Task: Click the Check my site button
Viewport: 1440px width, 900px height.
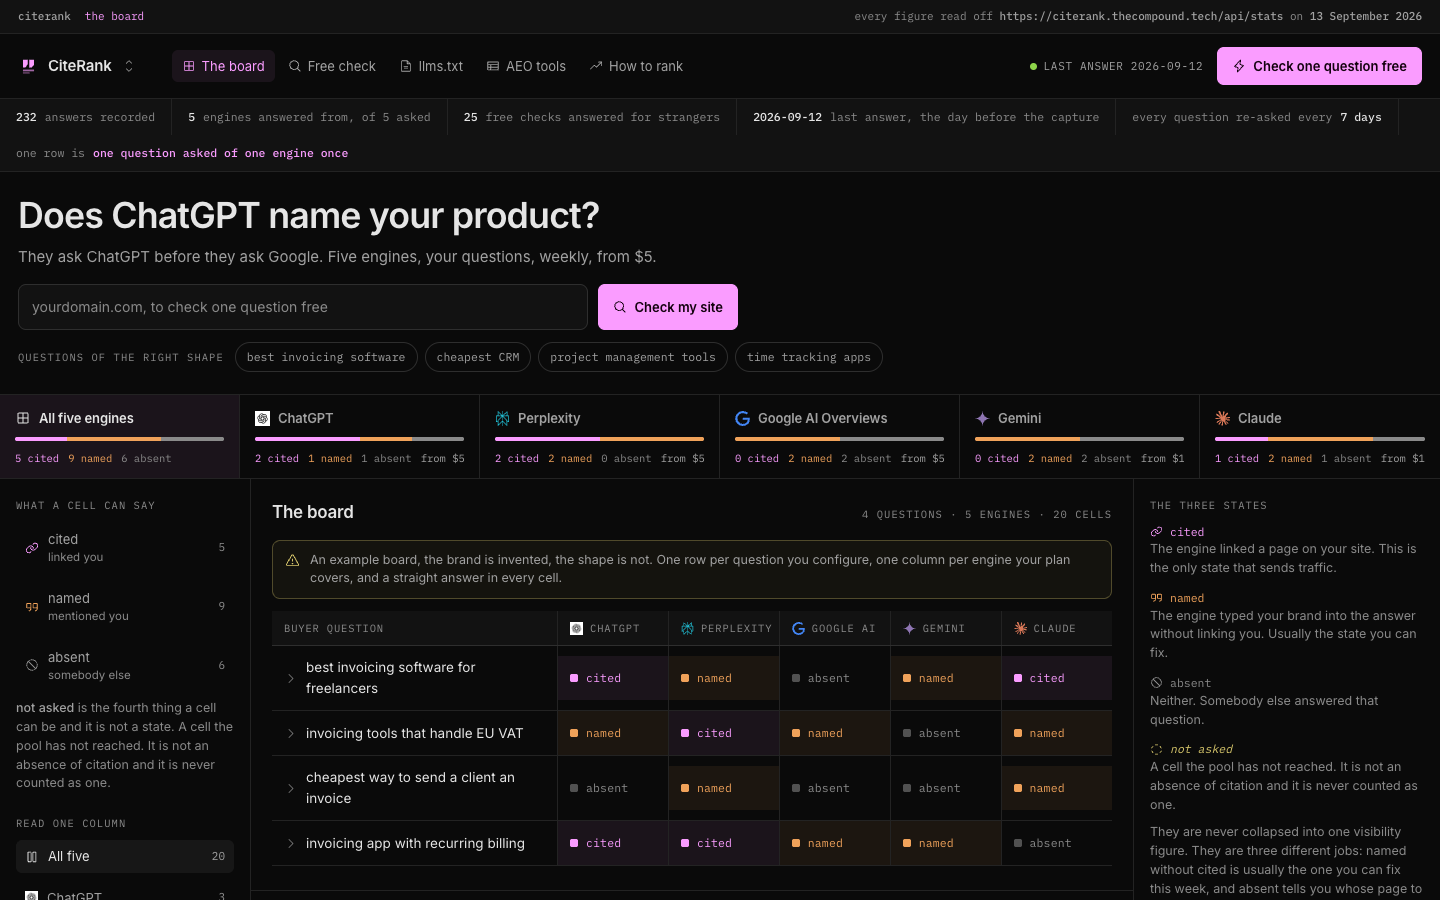Action: click(x=668, y=307)
